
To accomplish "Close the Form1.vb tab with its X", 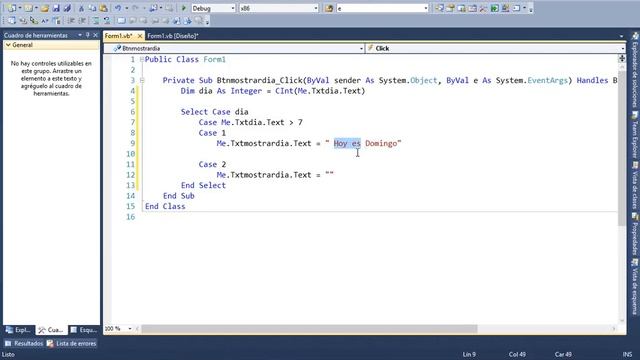I will pyautogui.click(x=140, y=36).
